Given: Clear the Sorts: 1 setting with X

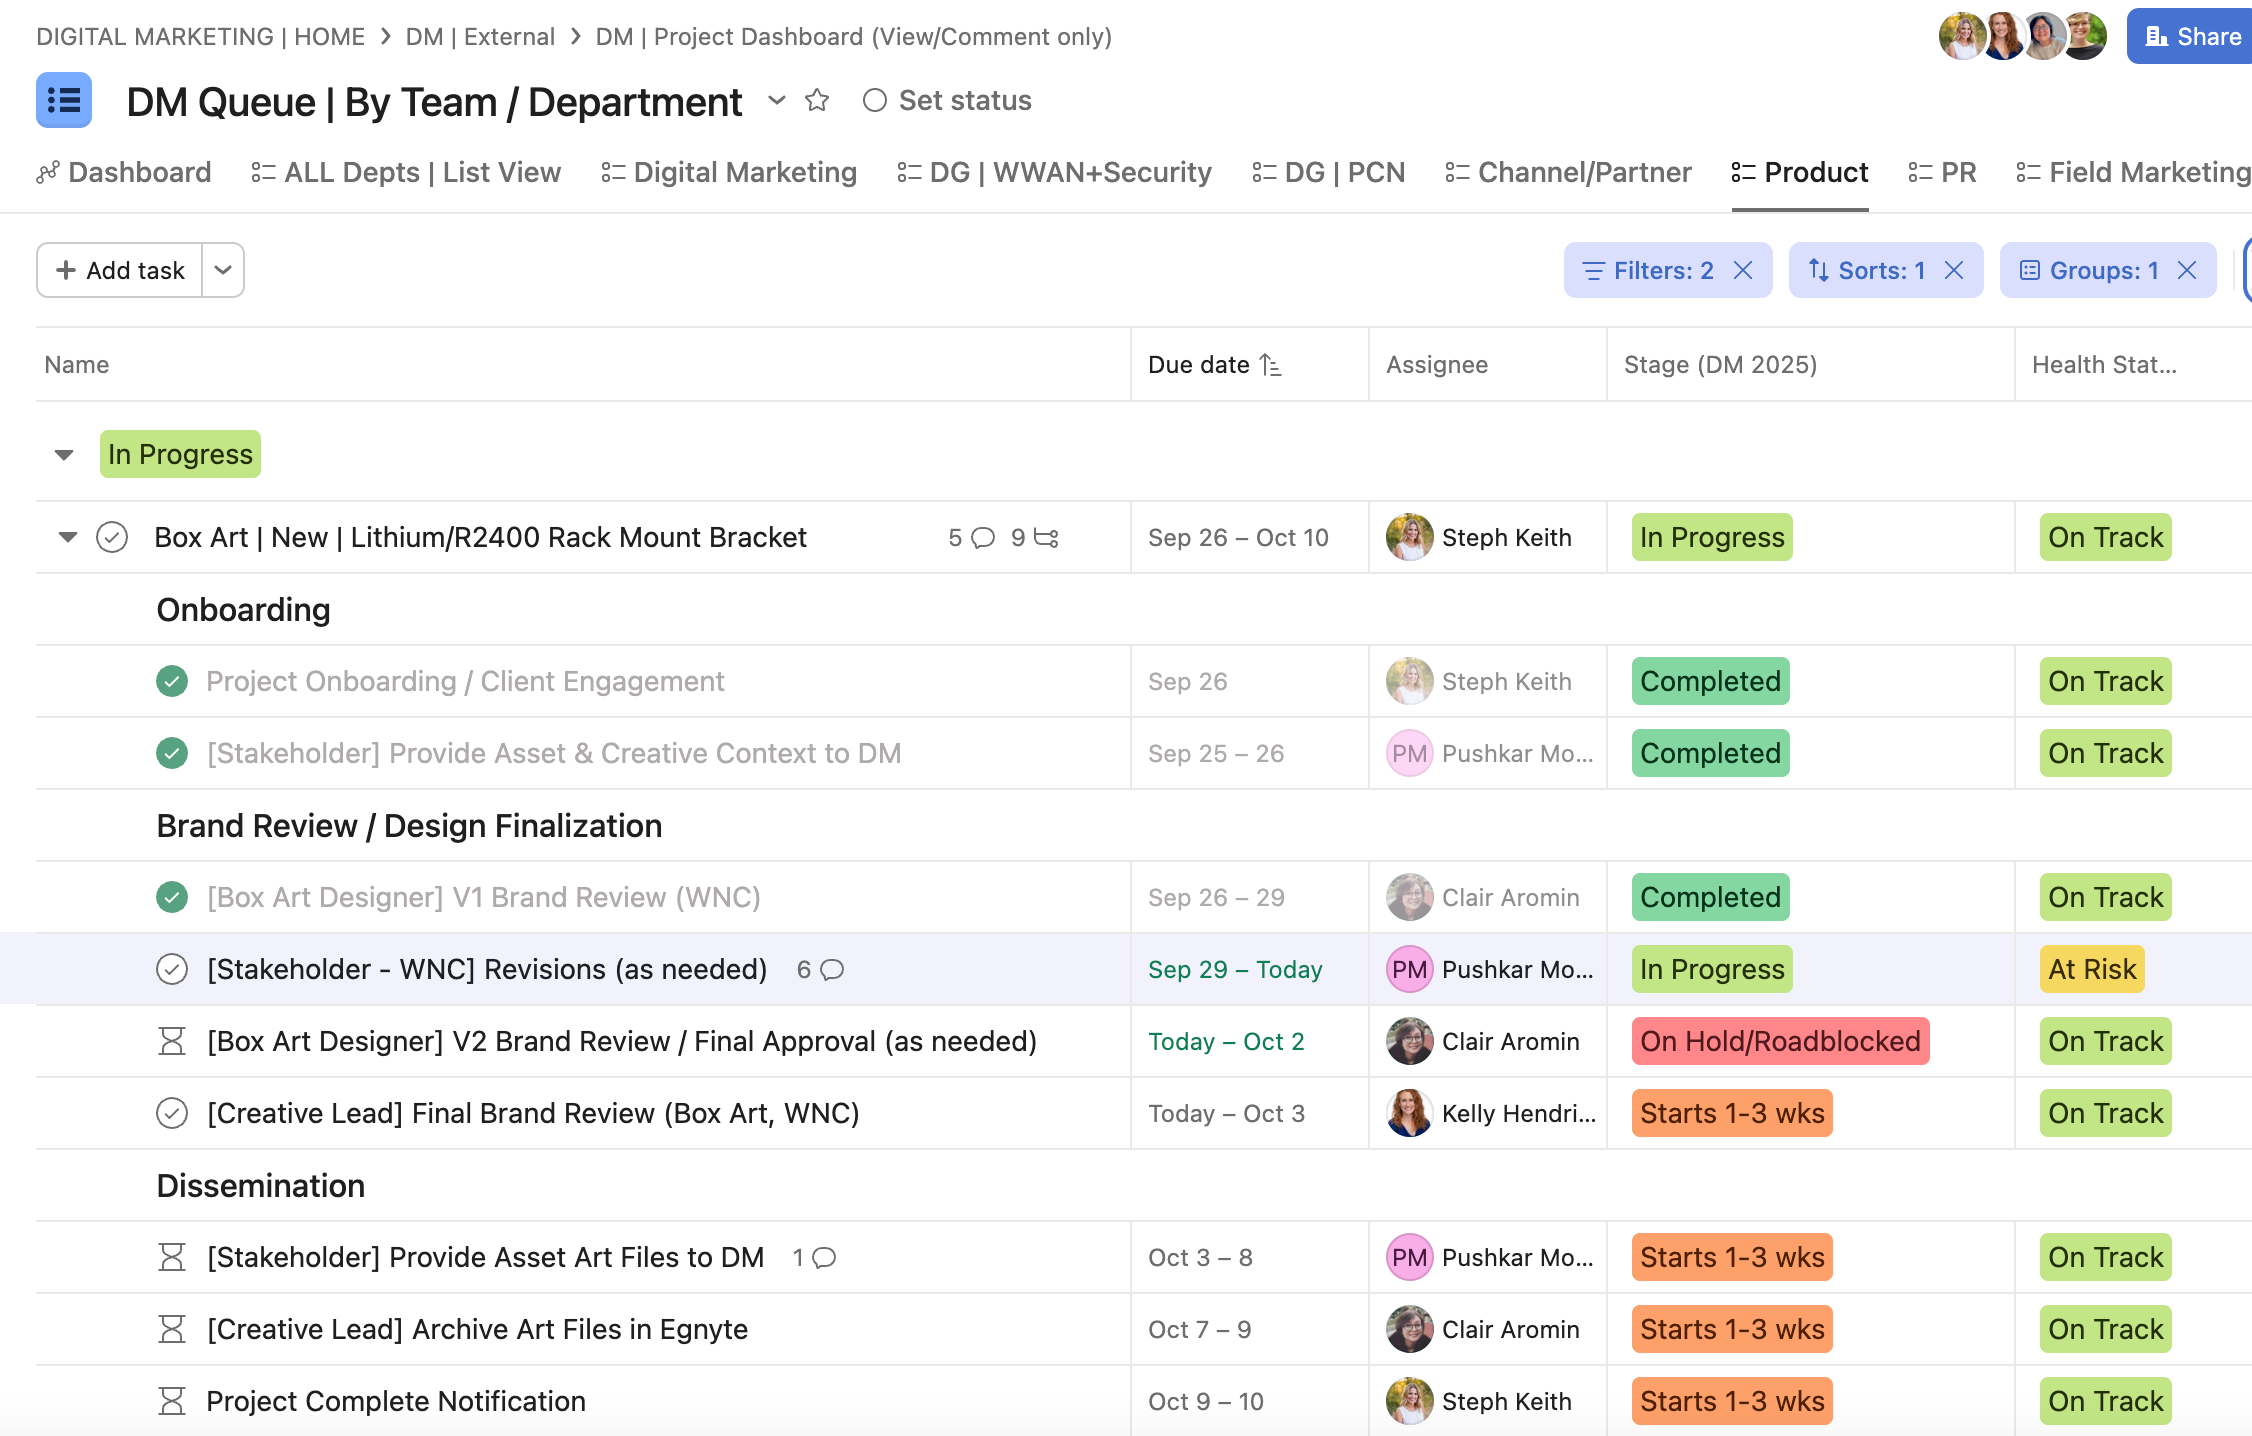Looking at the screenshot, I should click(1954, 271).
